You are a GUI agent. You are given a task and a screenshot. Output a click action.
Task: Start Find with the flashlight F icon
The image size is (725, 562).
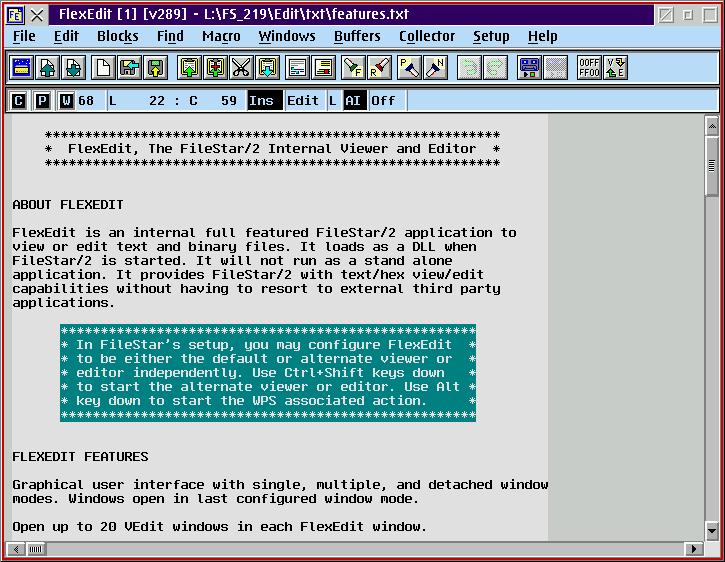353,68
